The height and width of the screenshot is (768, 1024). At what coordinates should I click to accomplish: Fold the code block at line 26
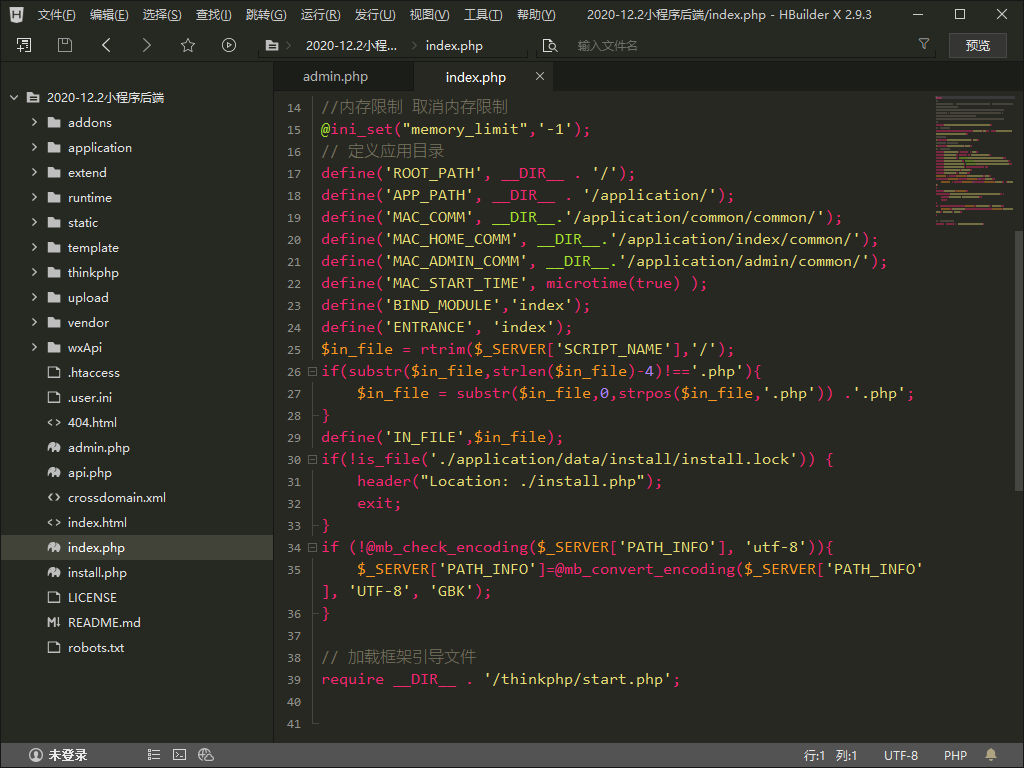312,372
